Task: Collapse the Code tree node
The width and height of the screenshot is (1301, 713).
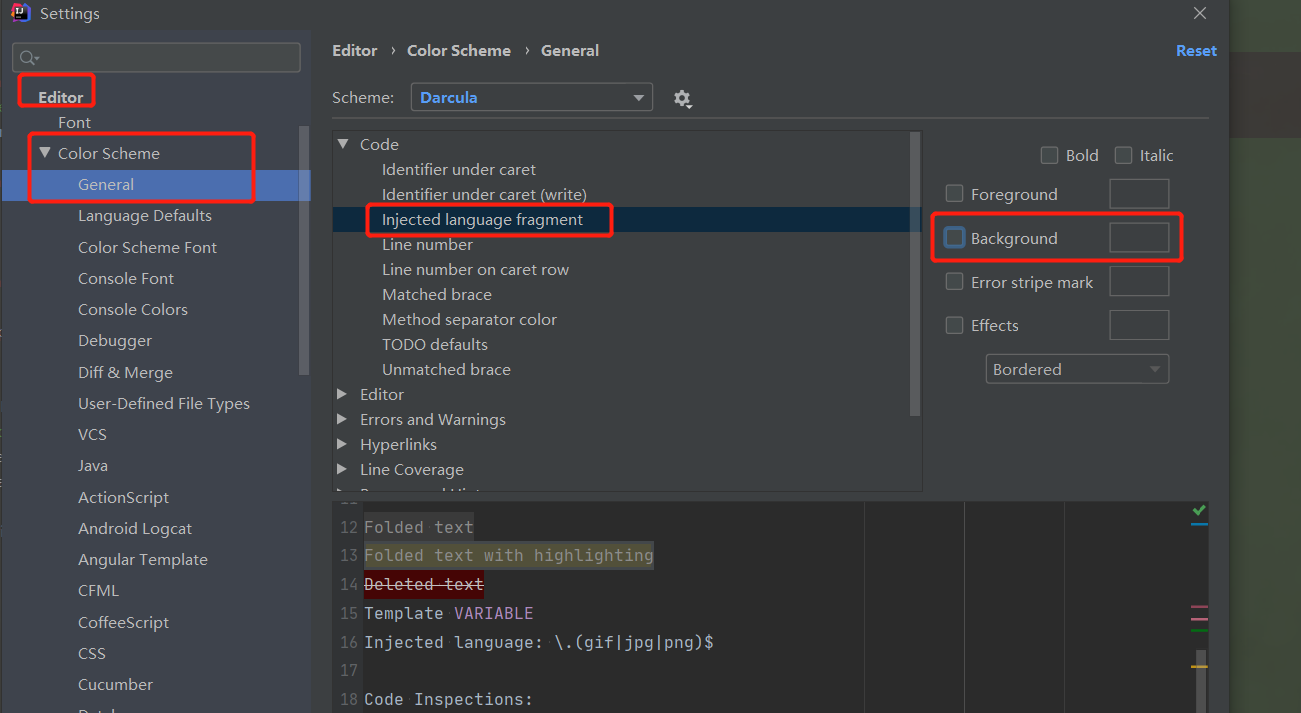Action: click(343, 144)
